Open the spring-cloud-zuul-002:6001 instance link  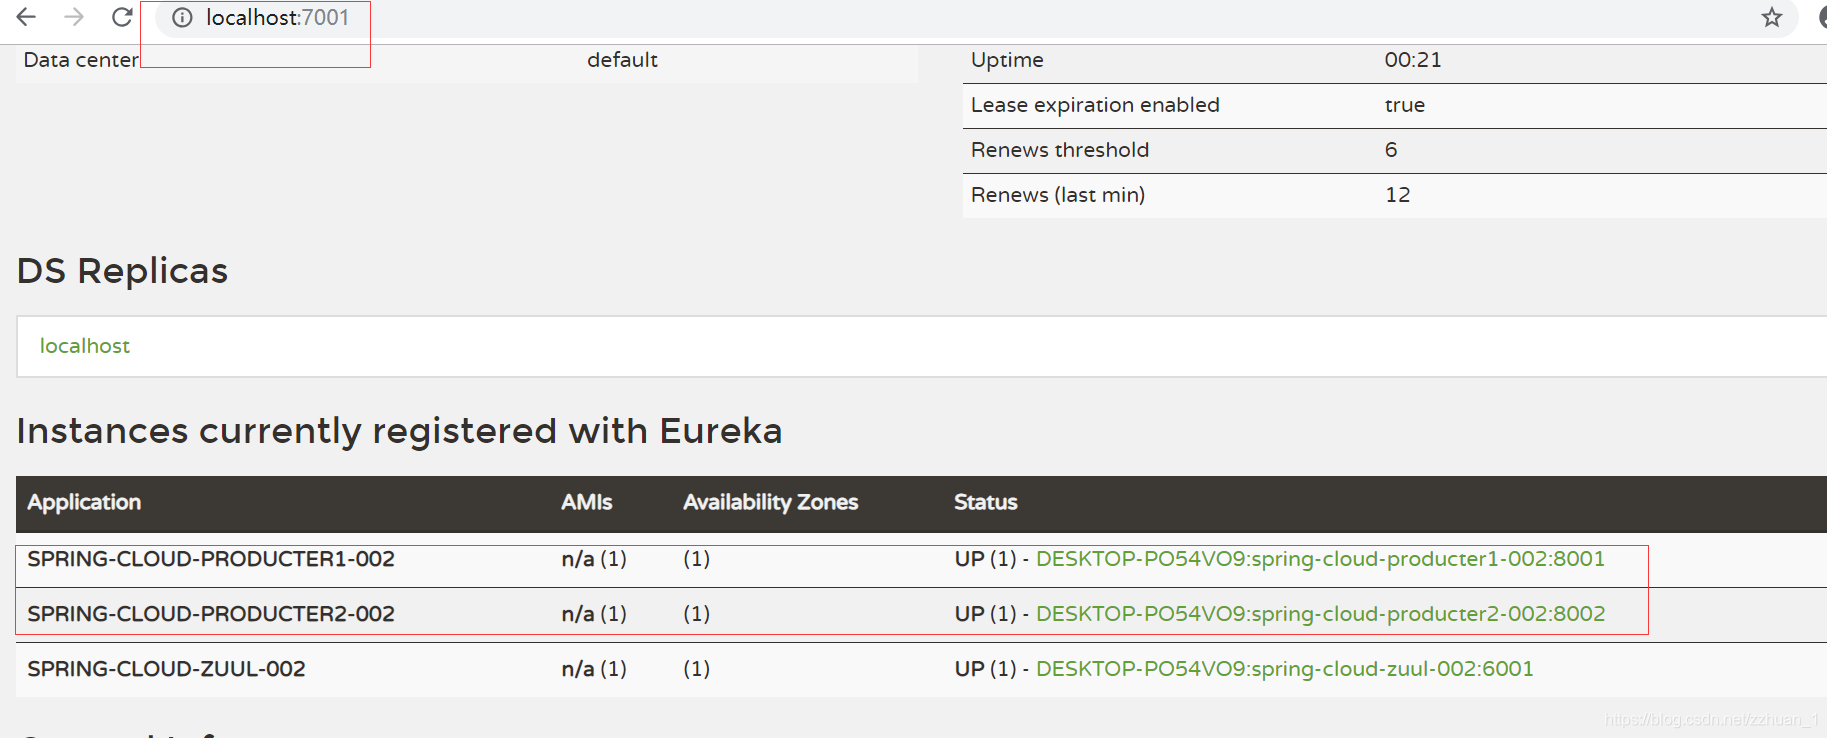click(x=1284, y=669)
